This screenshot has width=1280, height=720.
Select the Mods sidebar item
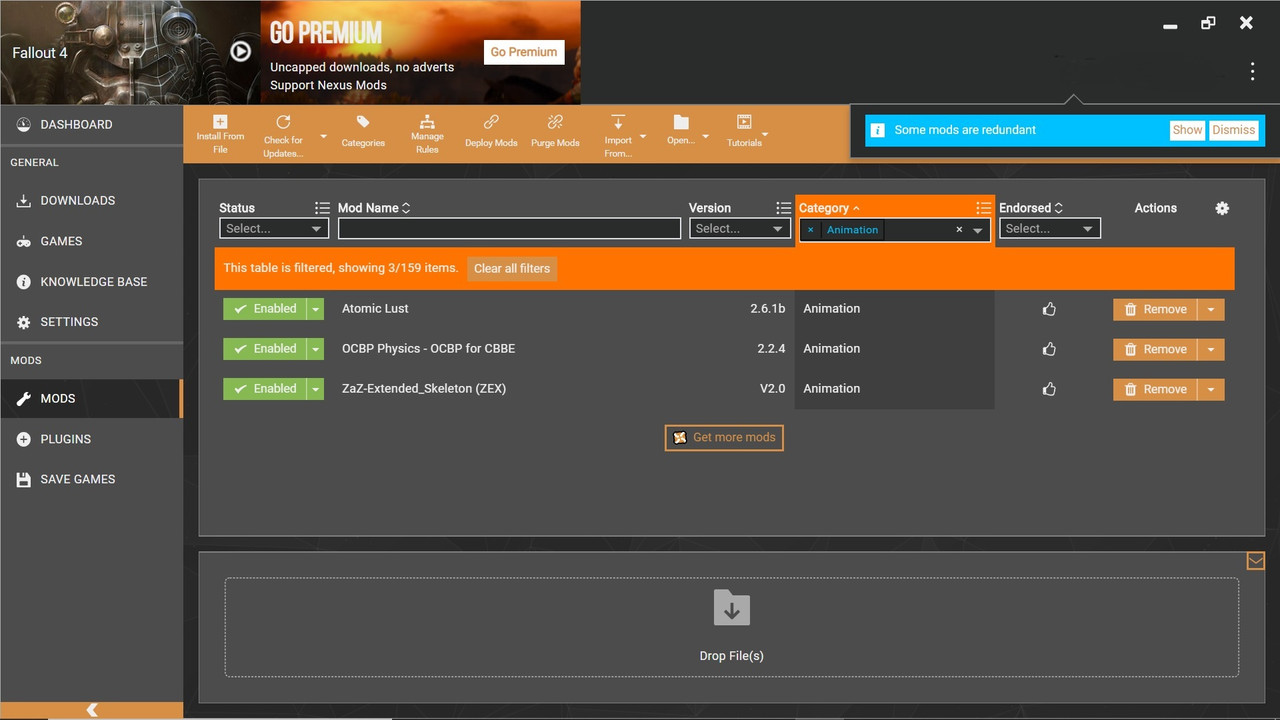pos(91,398)
